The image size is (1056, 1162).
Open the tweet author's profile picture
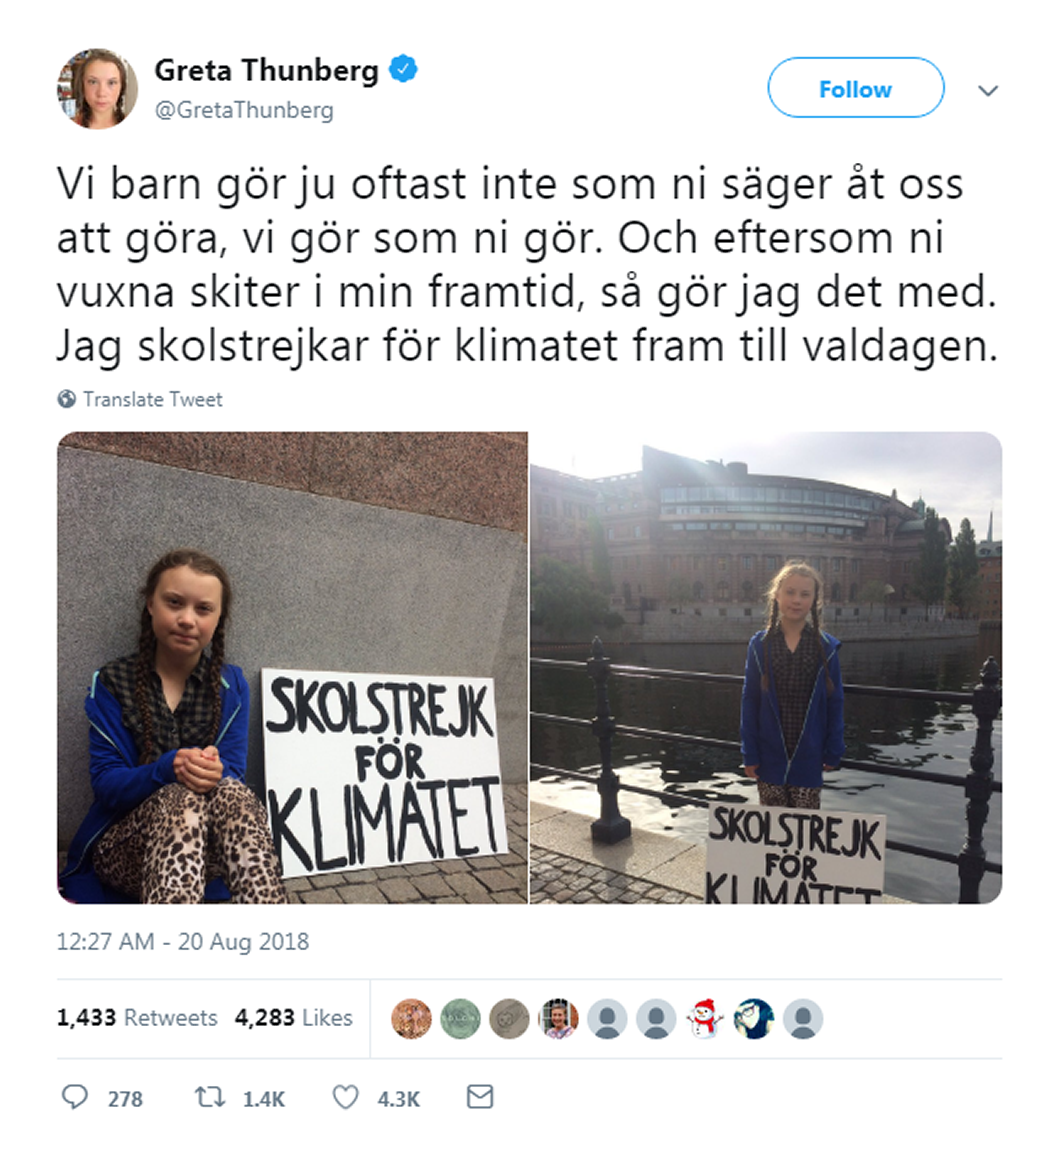click(97, 89)
